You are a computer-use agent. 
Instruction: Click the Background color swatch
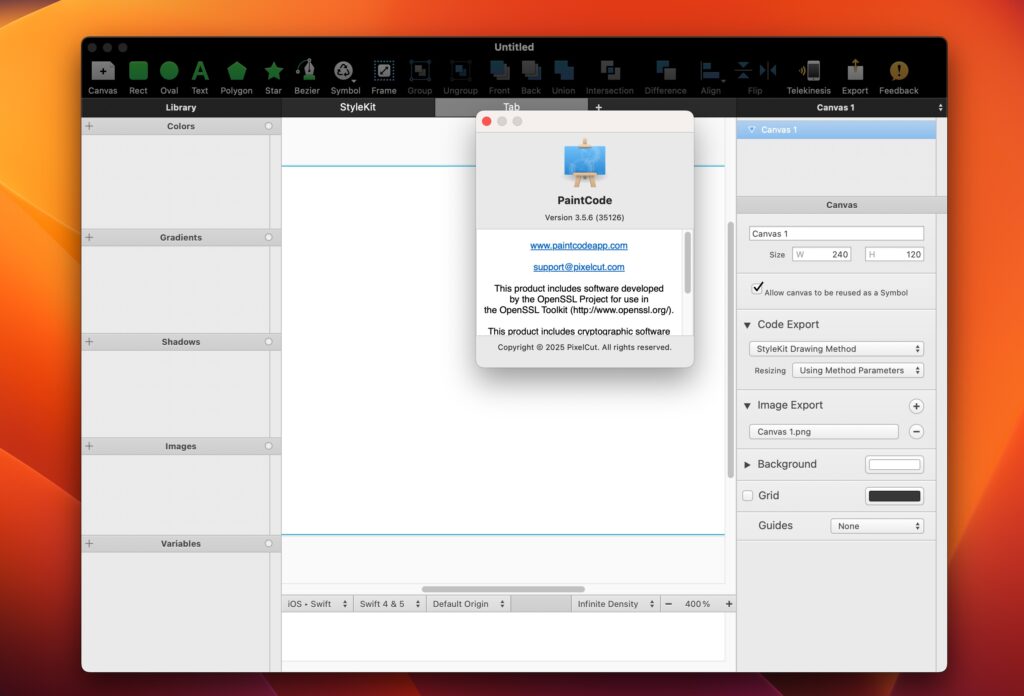(x=894, y=464)
